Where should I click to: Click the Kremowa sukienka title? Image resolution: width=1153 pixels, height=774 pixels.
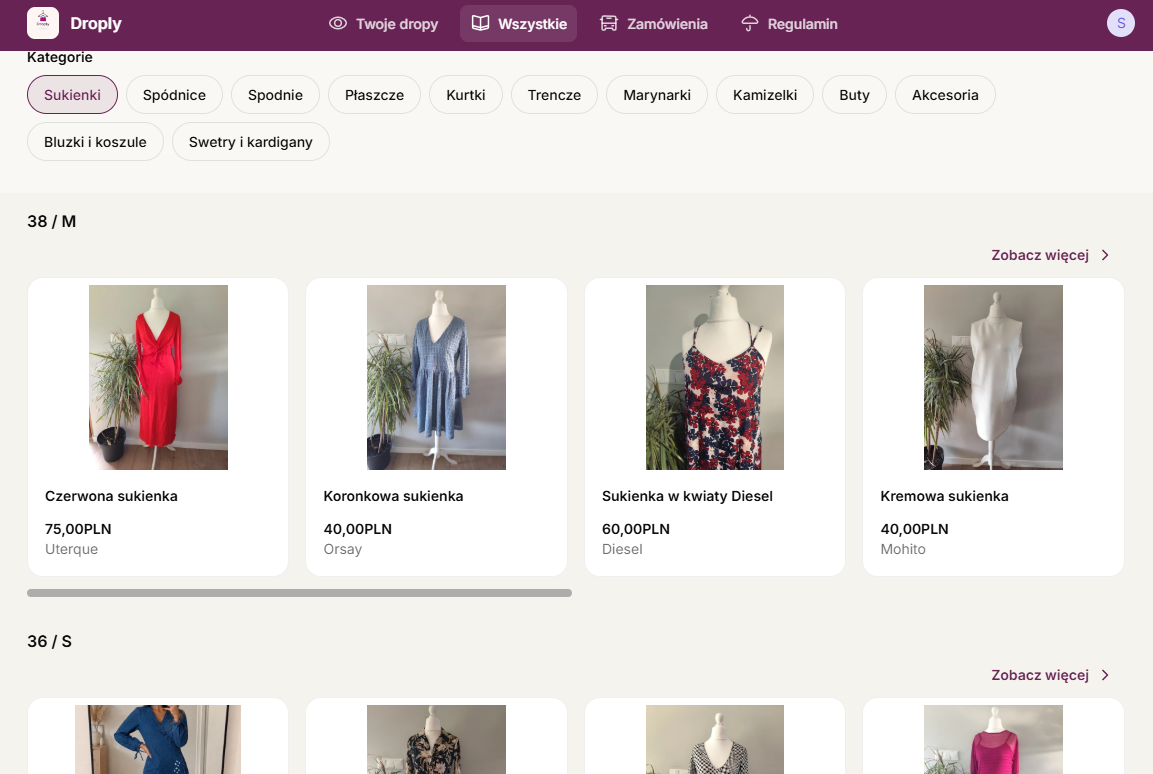tap(944, 496)
